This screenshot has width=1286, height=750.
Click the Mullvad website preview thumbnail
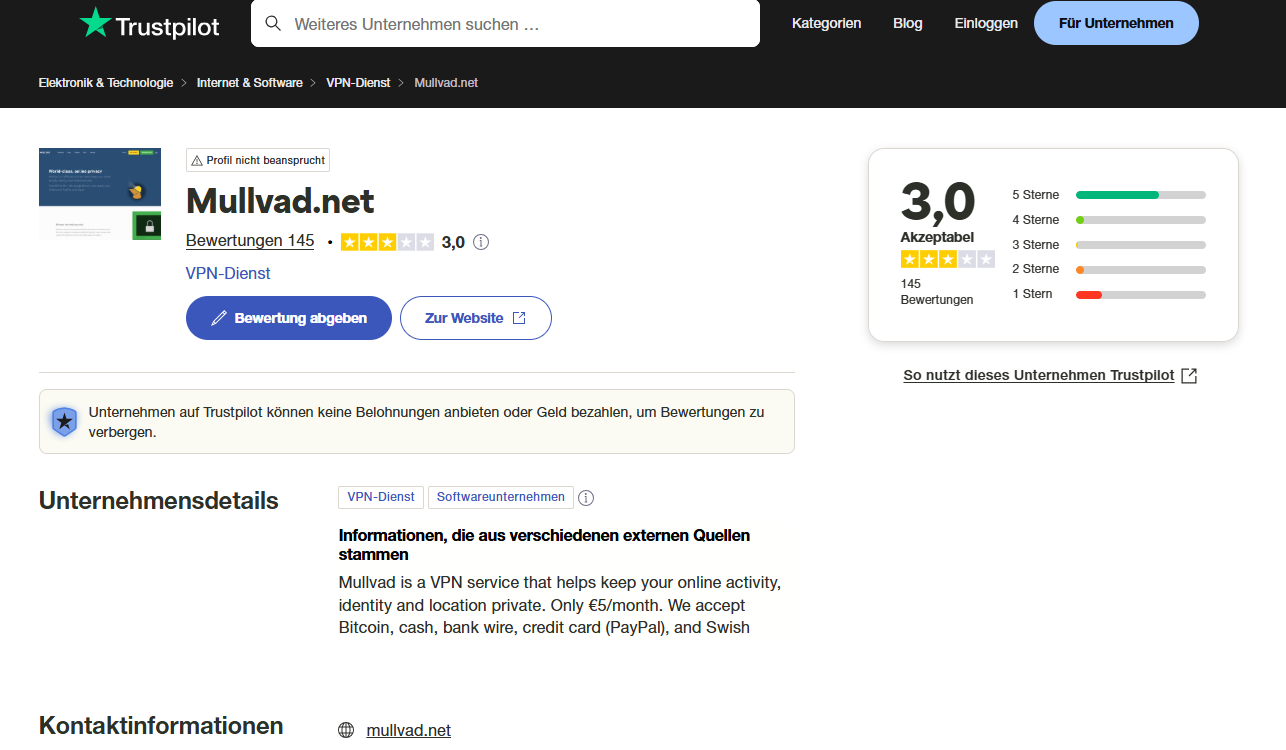tap(100, 194)
